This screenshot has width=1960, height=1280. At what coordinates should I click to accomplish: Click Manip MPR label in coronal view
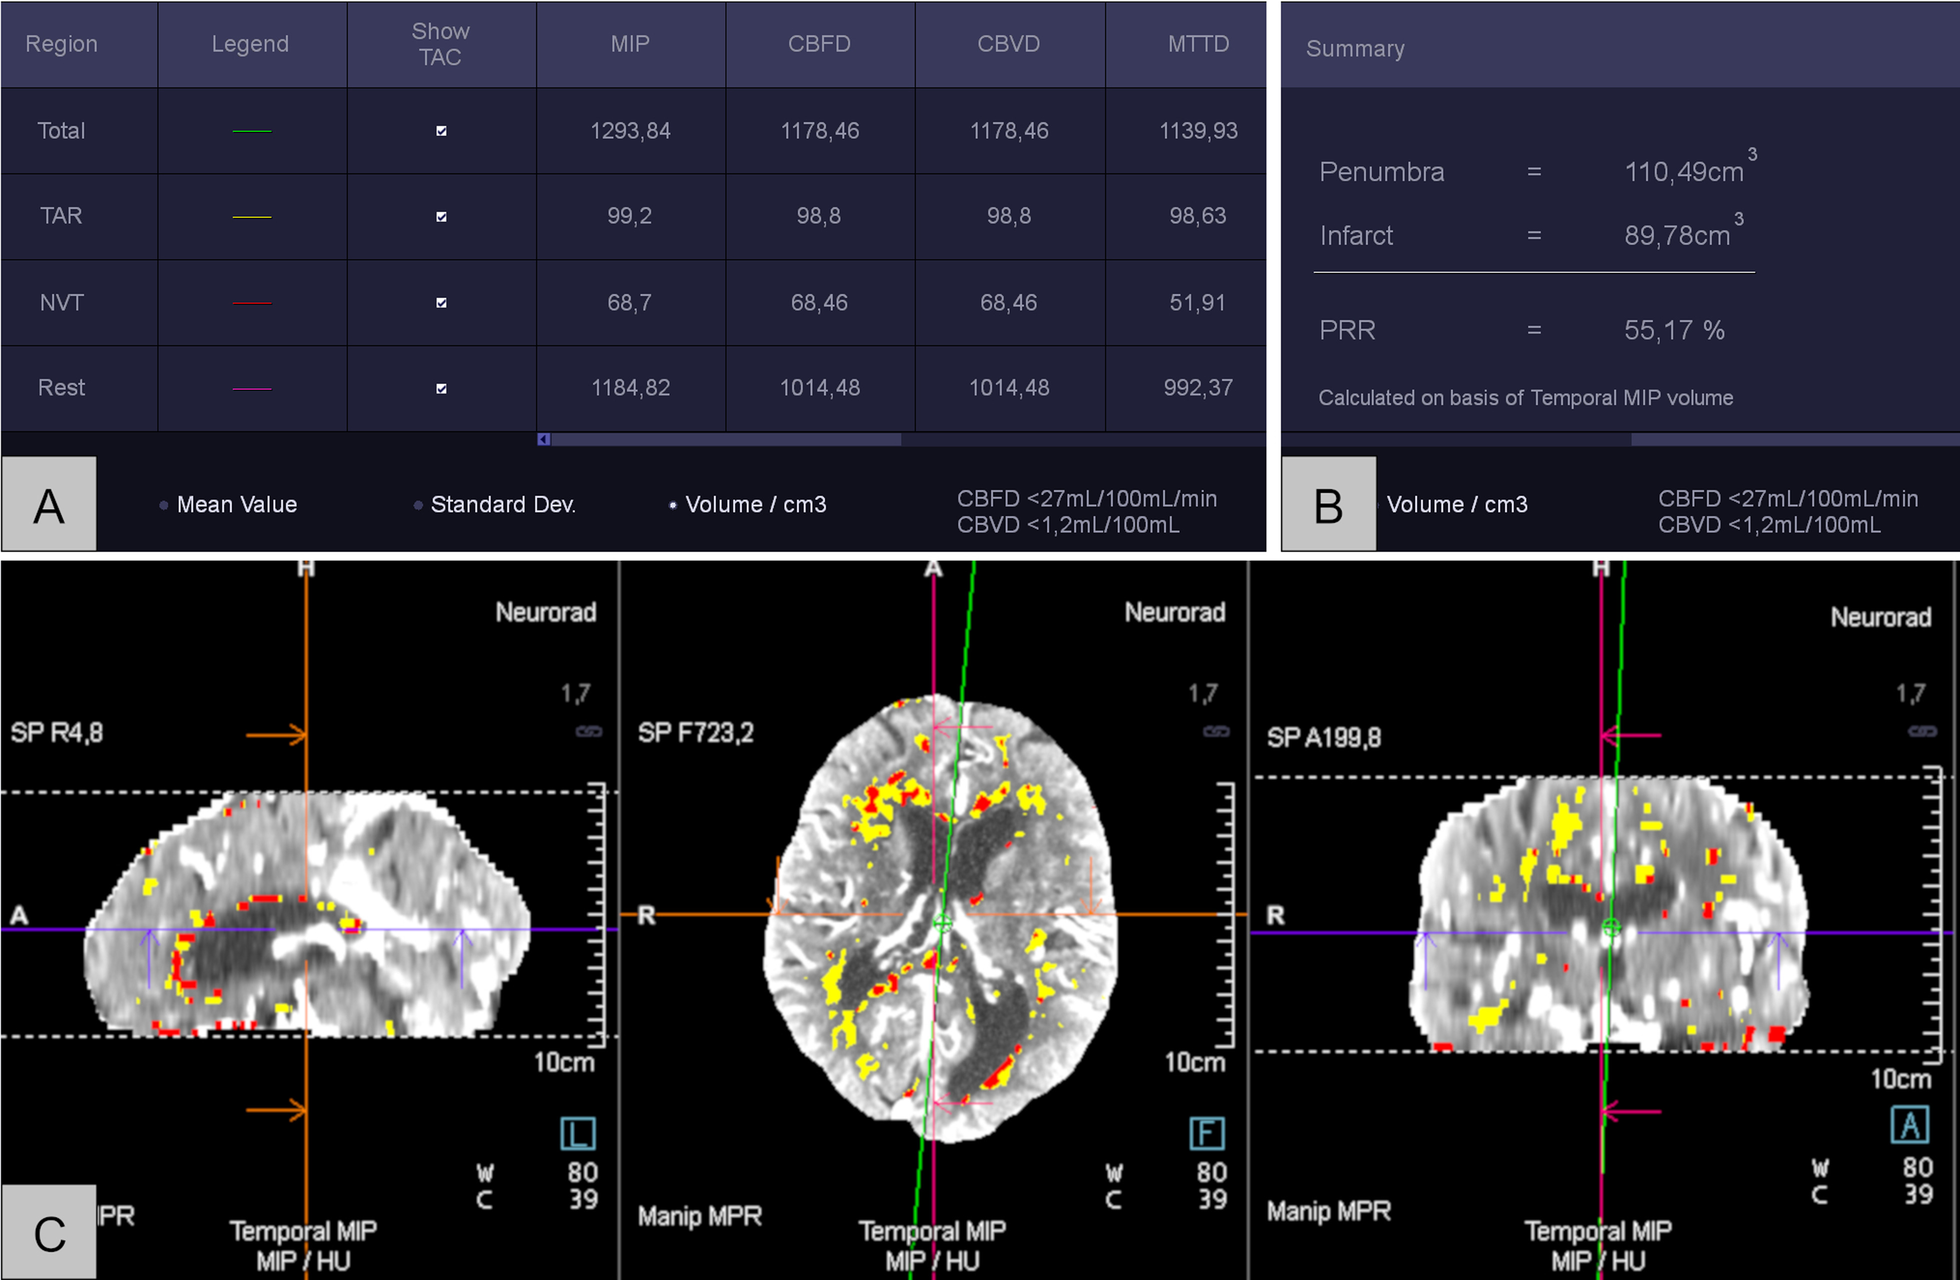pos(1329,1211)
